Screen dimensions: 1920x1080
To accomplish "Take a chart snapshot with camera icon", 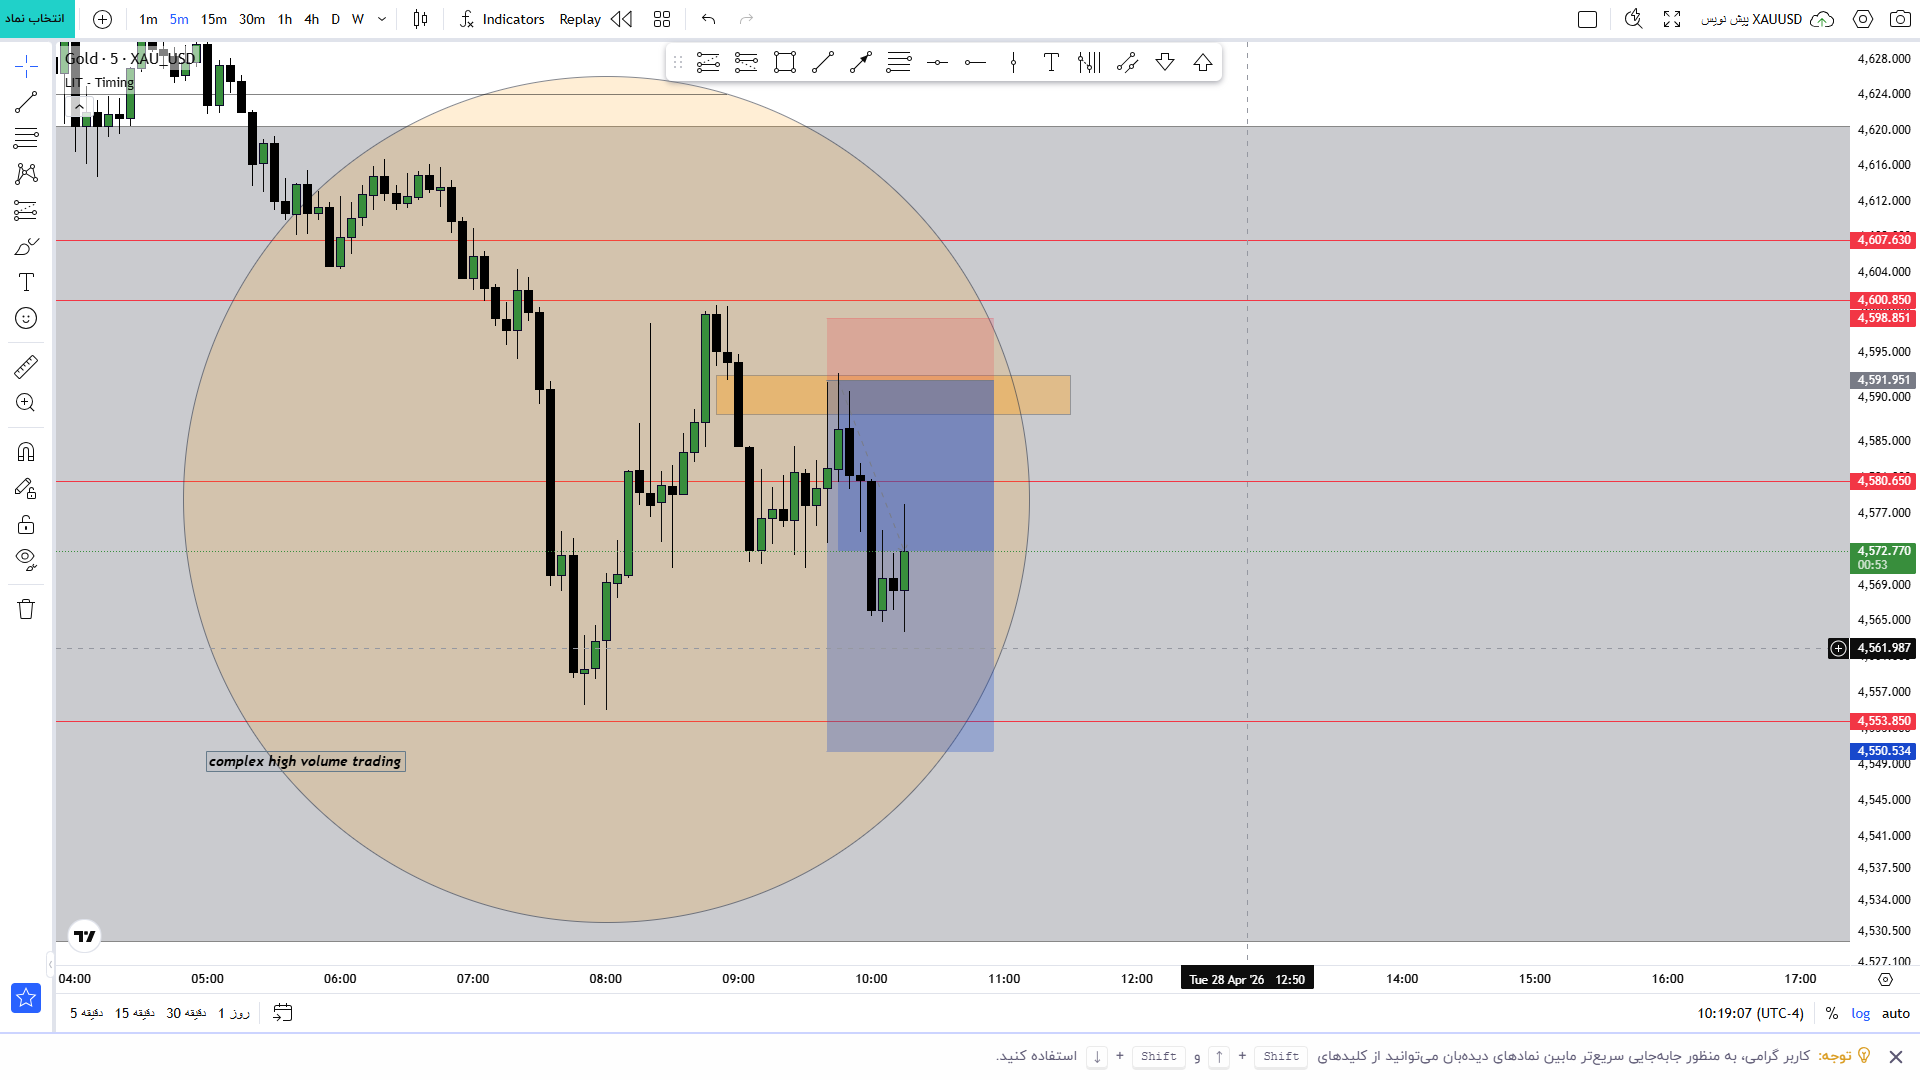I will tap(1900, 19).
